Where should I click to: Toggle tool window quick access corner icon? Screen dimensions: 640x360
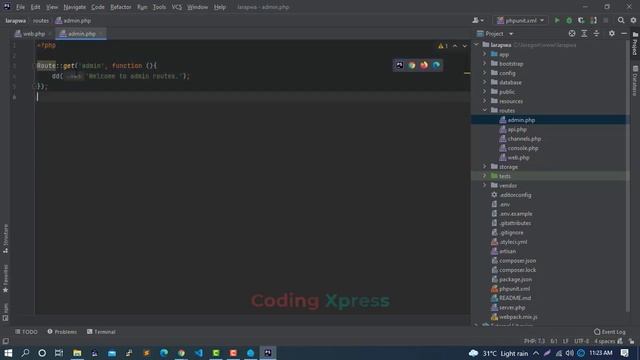click(5, 341)
